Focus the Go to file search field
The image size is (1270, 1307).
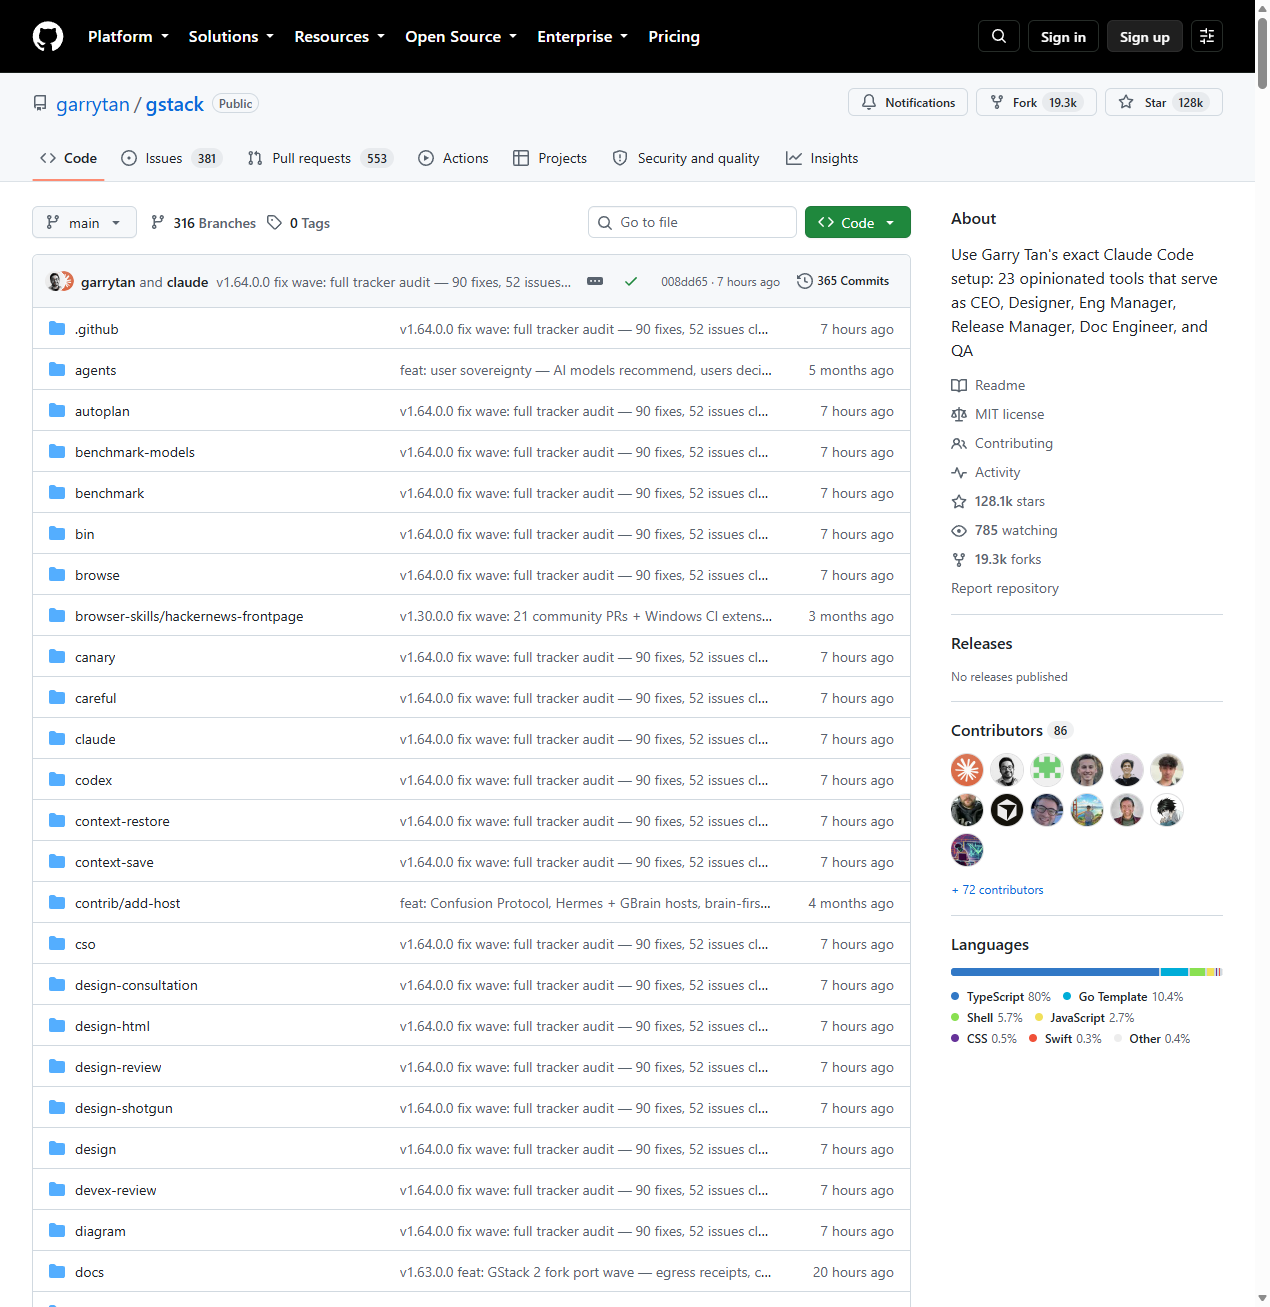692,222
